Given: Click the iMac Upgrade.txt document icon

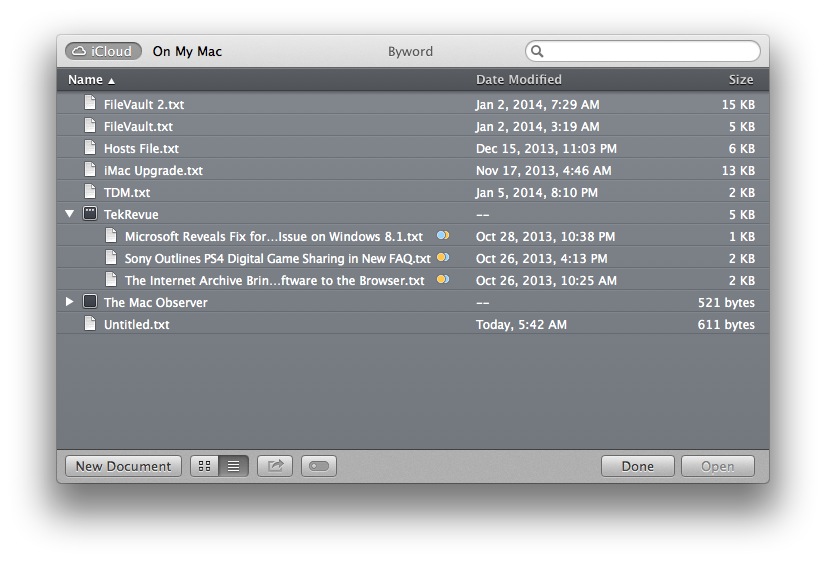Looking at the screenshot, I should 90,169.
